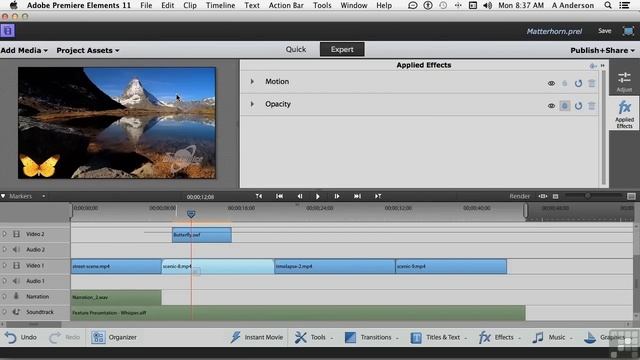Viewport: 640px width, 360px height.
Task: Open the Organizer
Action: click(114, 337)
